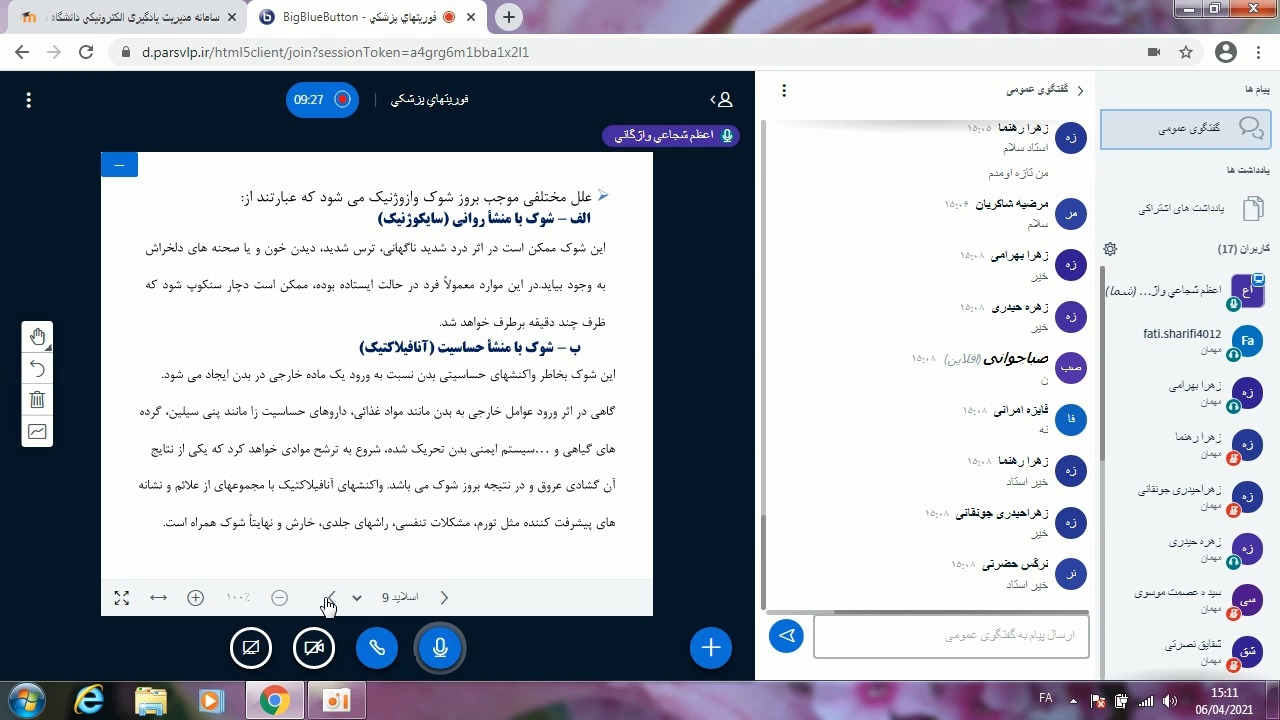The width and height of the screenshot is (1280, 720).
Task: Click the fit to width icon
Action: 158,598
